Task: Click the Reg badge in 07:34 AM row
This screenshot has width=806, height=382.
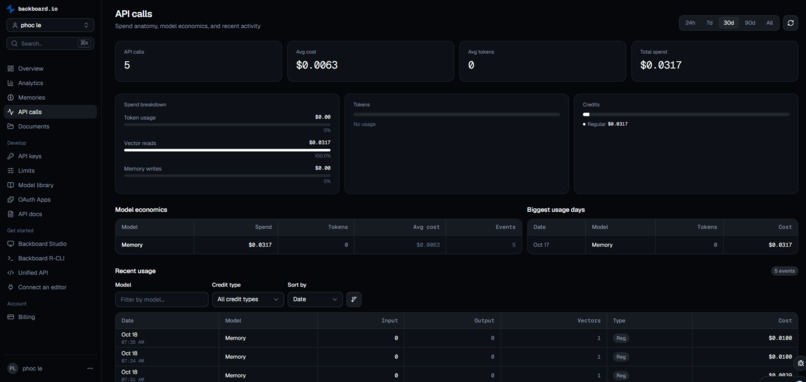Action: (620, 357)
